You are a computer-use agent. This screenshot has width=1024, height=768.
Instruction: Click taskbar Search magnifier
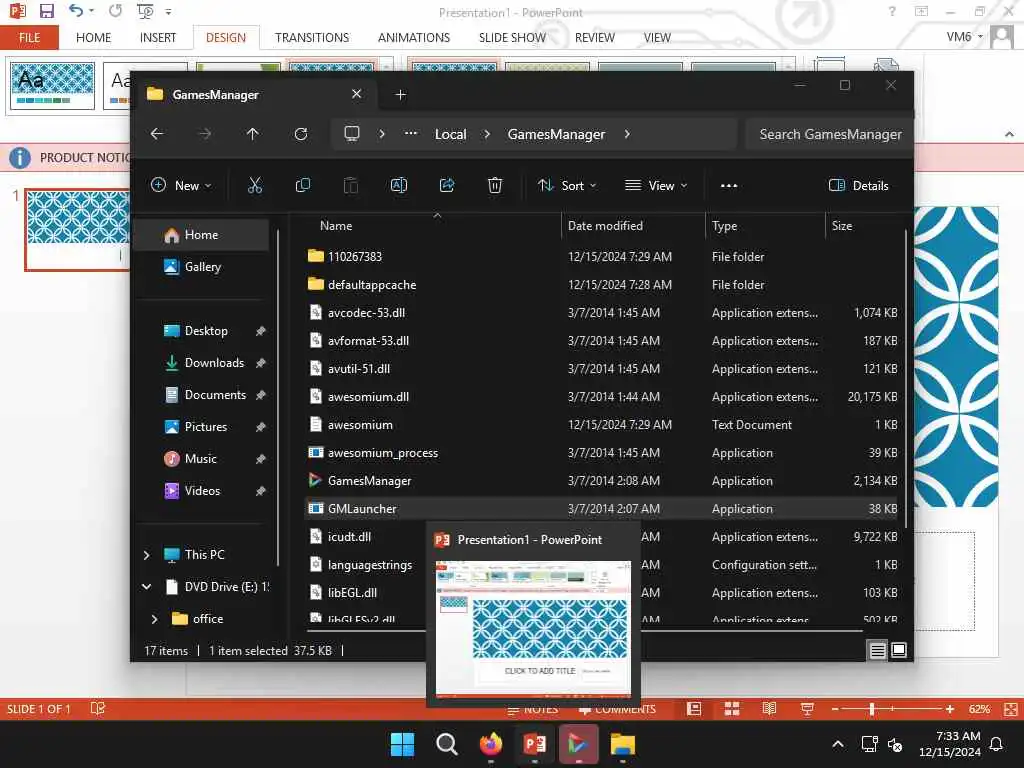point(447,744)
